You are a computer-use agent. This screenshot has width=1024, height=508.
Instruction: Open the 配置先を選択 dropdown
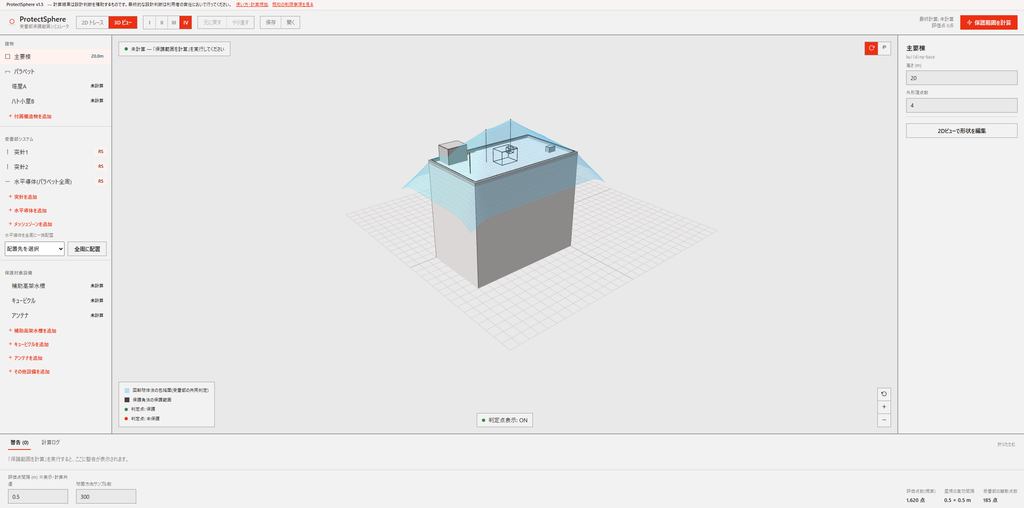pyautogui.click(x=35, y=249)
